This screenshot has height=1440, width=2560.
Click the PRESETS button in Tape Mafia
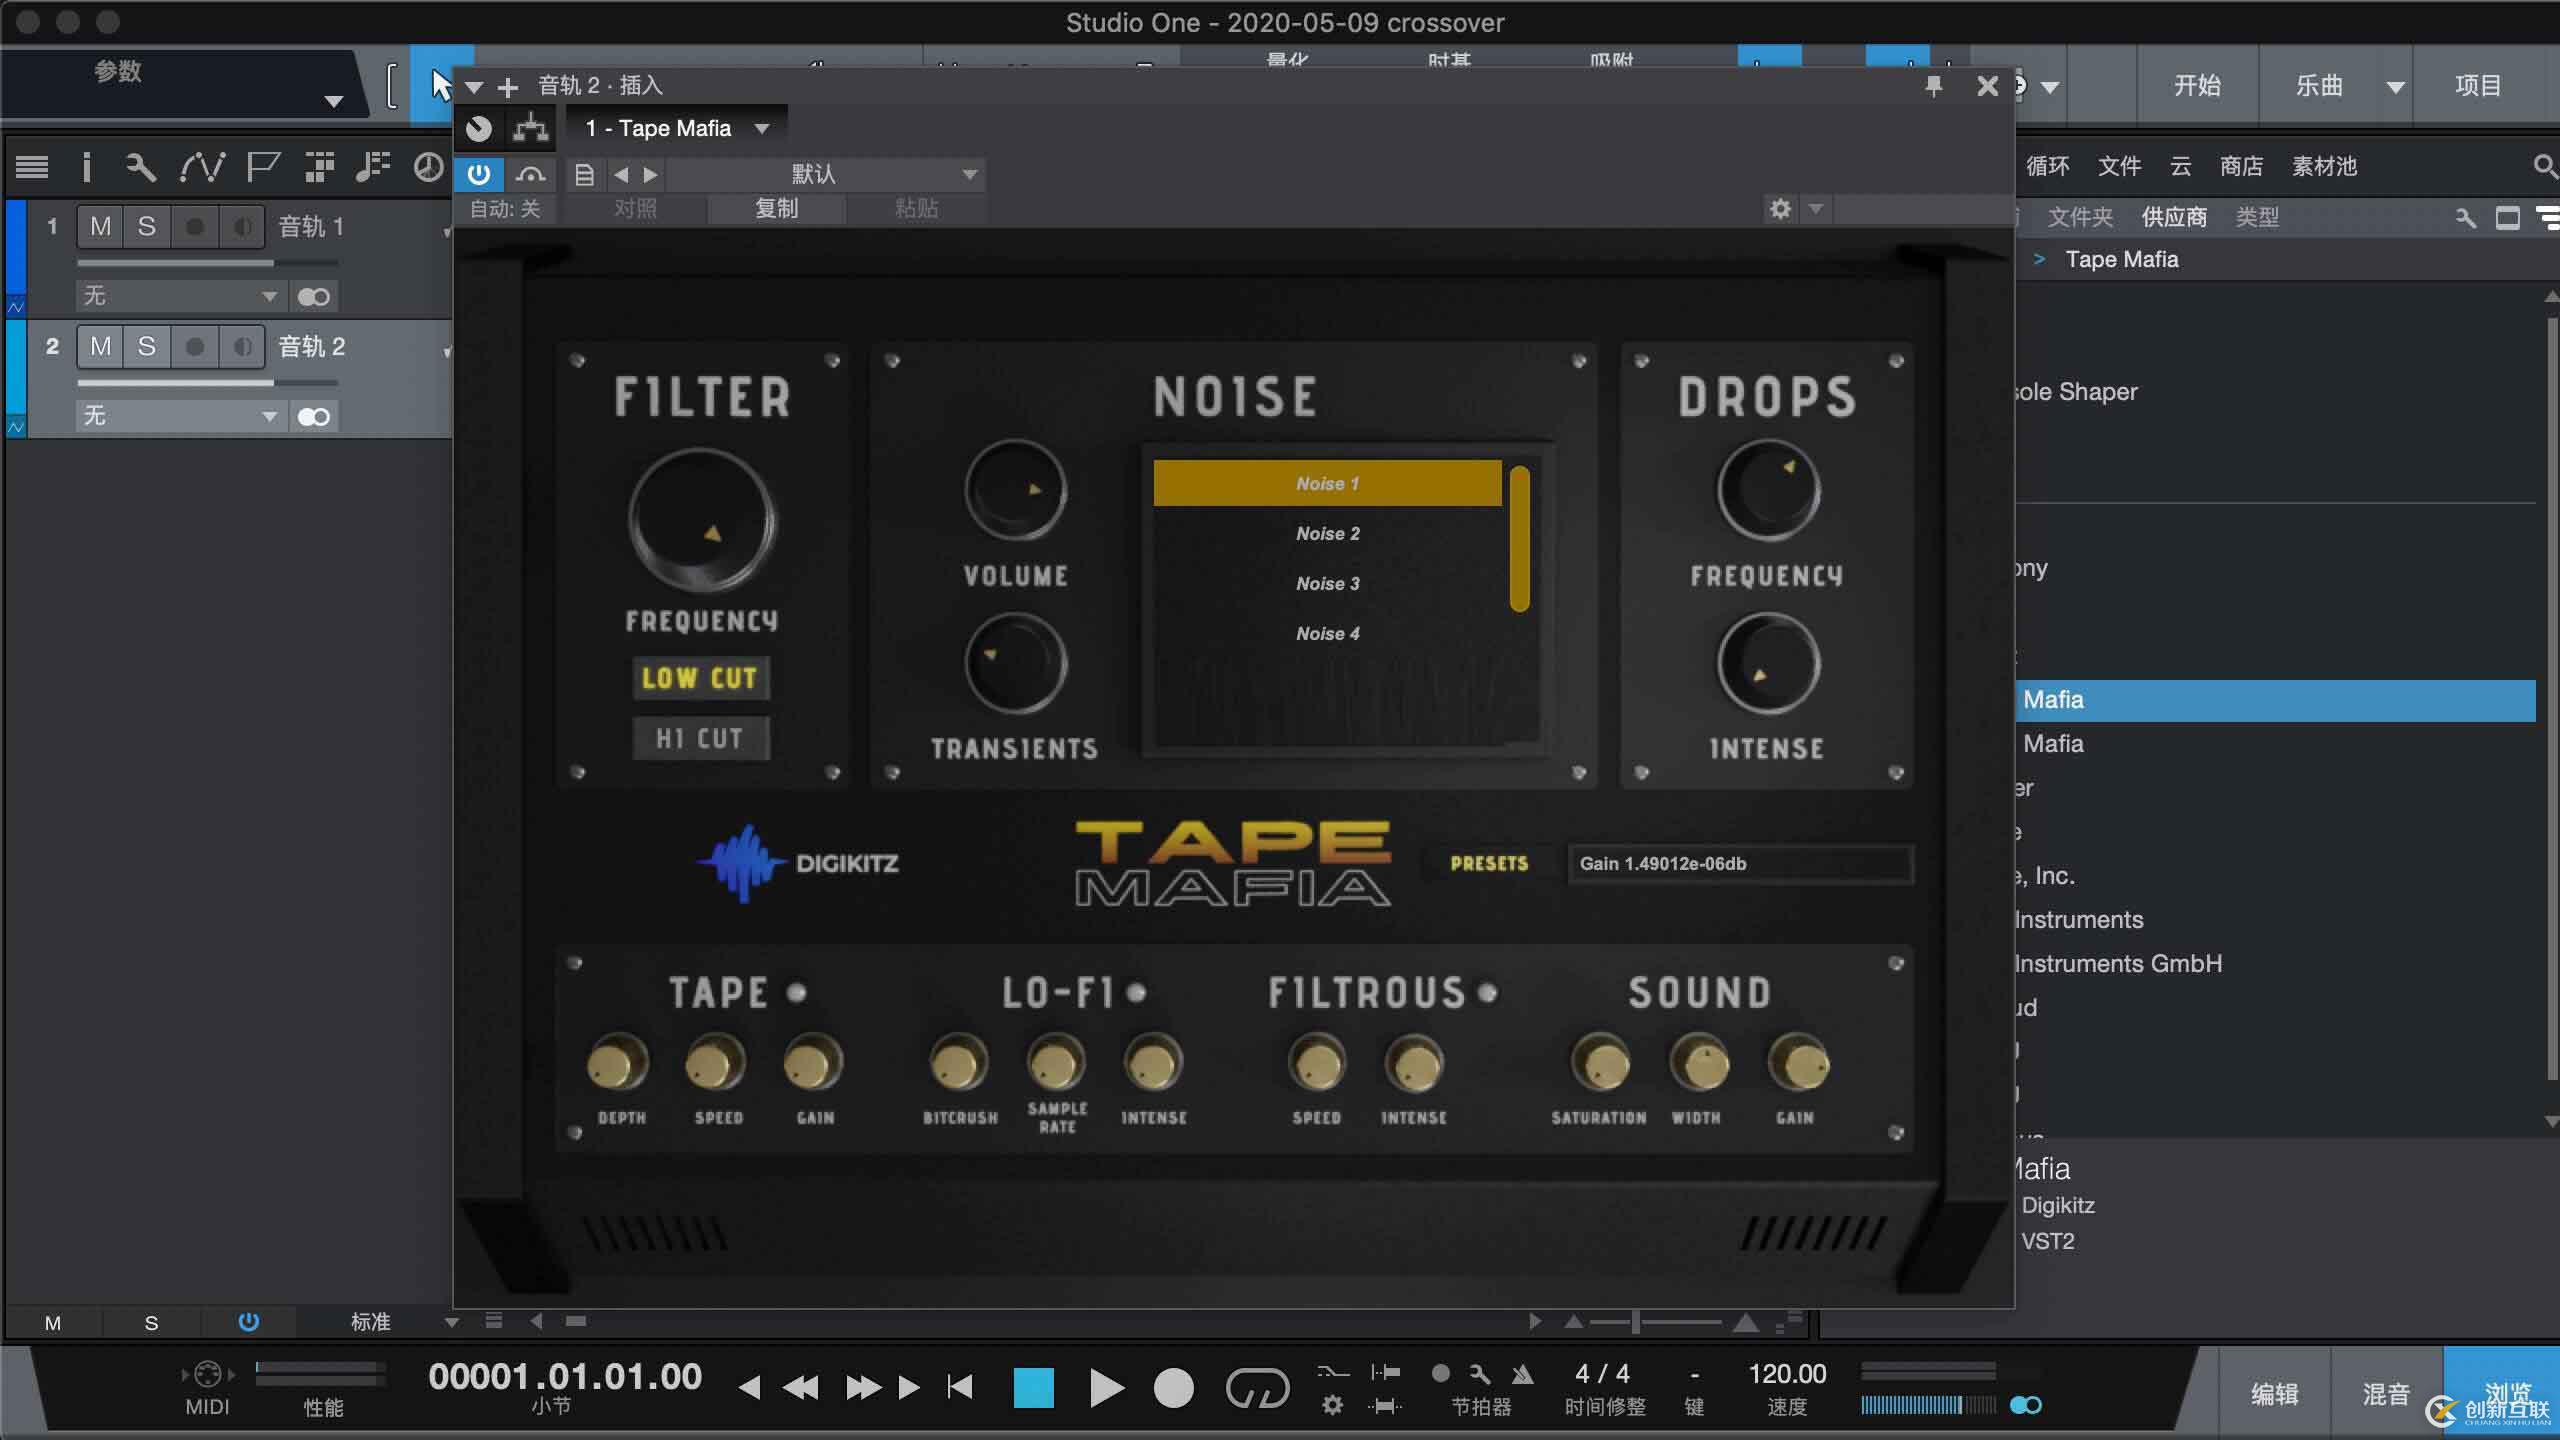click(1489, 864)
